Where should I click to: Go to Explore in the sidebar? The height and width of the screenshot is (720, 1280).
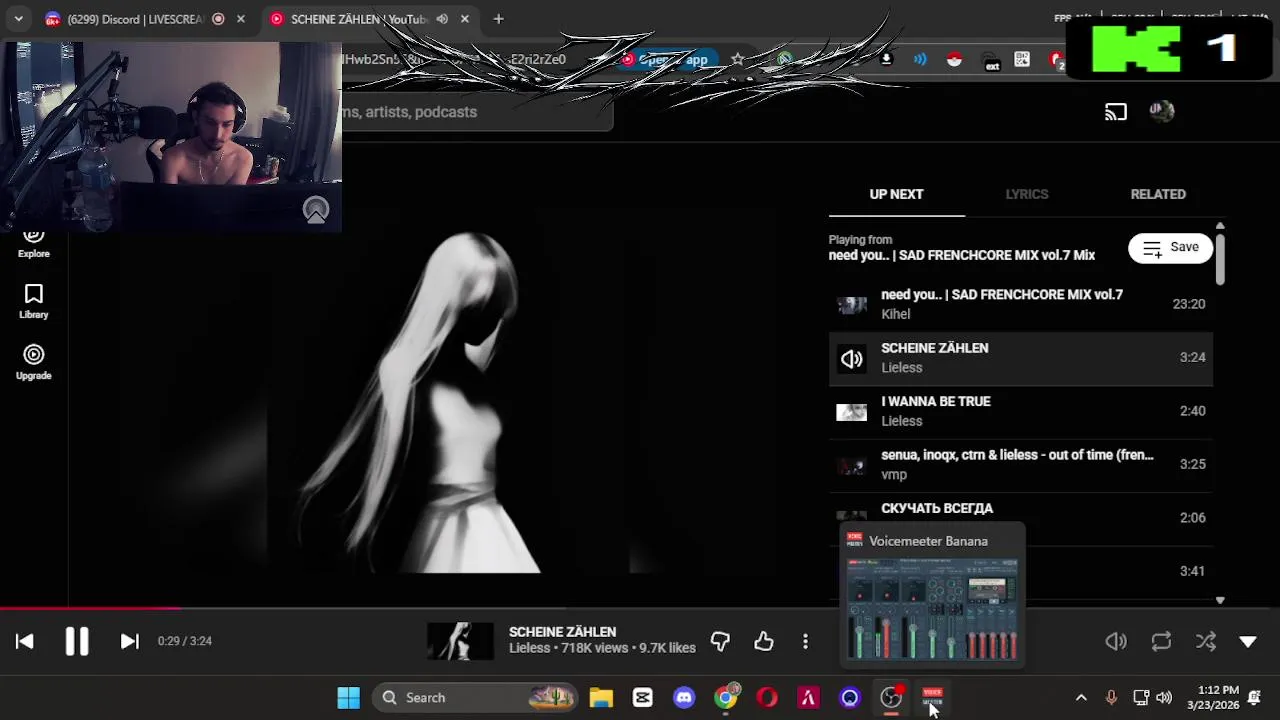(x=33, y=243)
